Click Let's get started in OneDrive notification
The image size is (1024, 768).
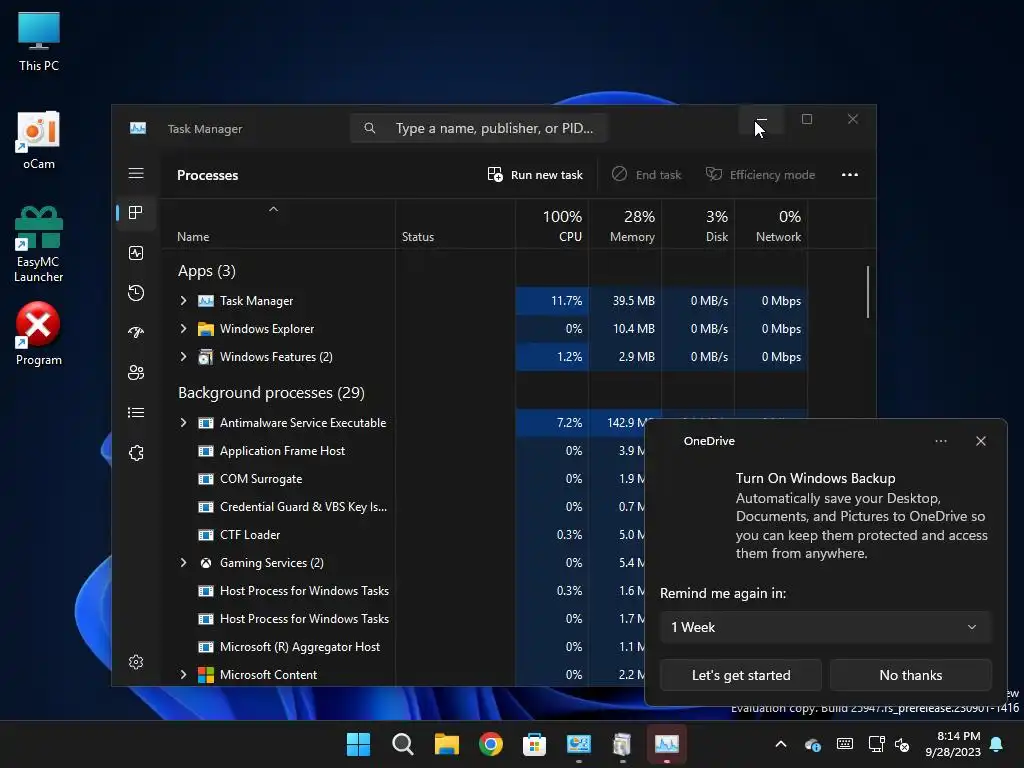tap(741, 675)
